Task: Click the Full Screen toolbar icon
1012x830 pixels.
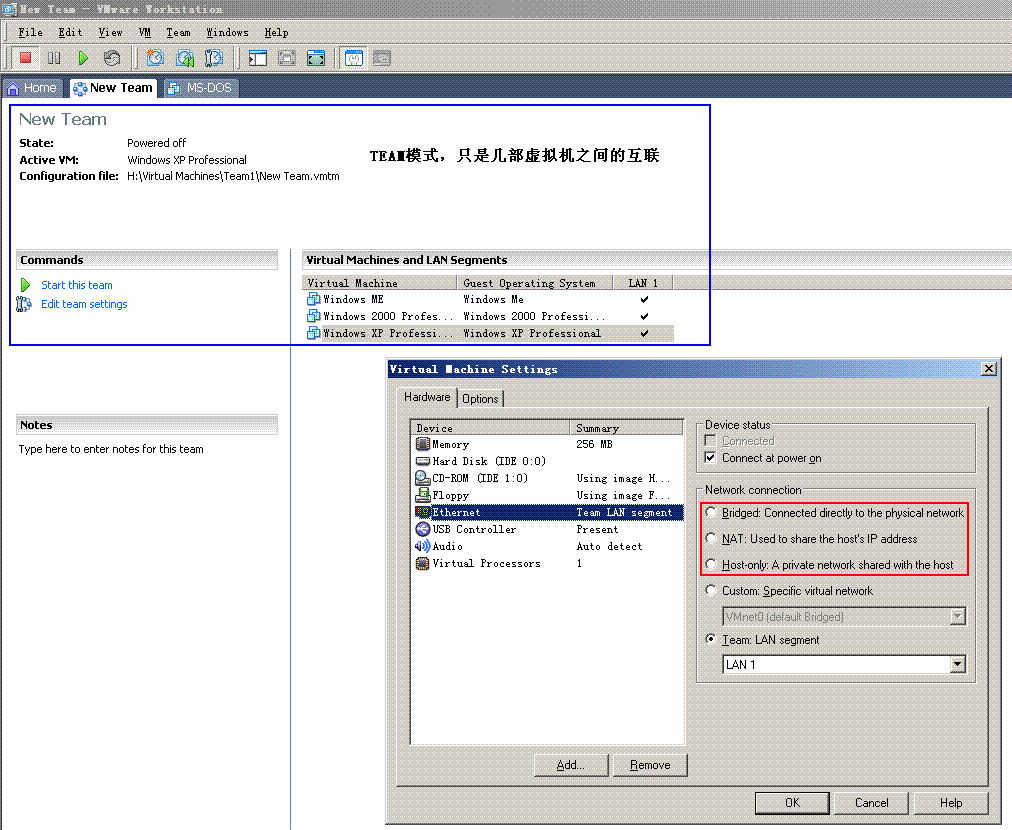Action: tap(316, 58)
